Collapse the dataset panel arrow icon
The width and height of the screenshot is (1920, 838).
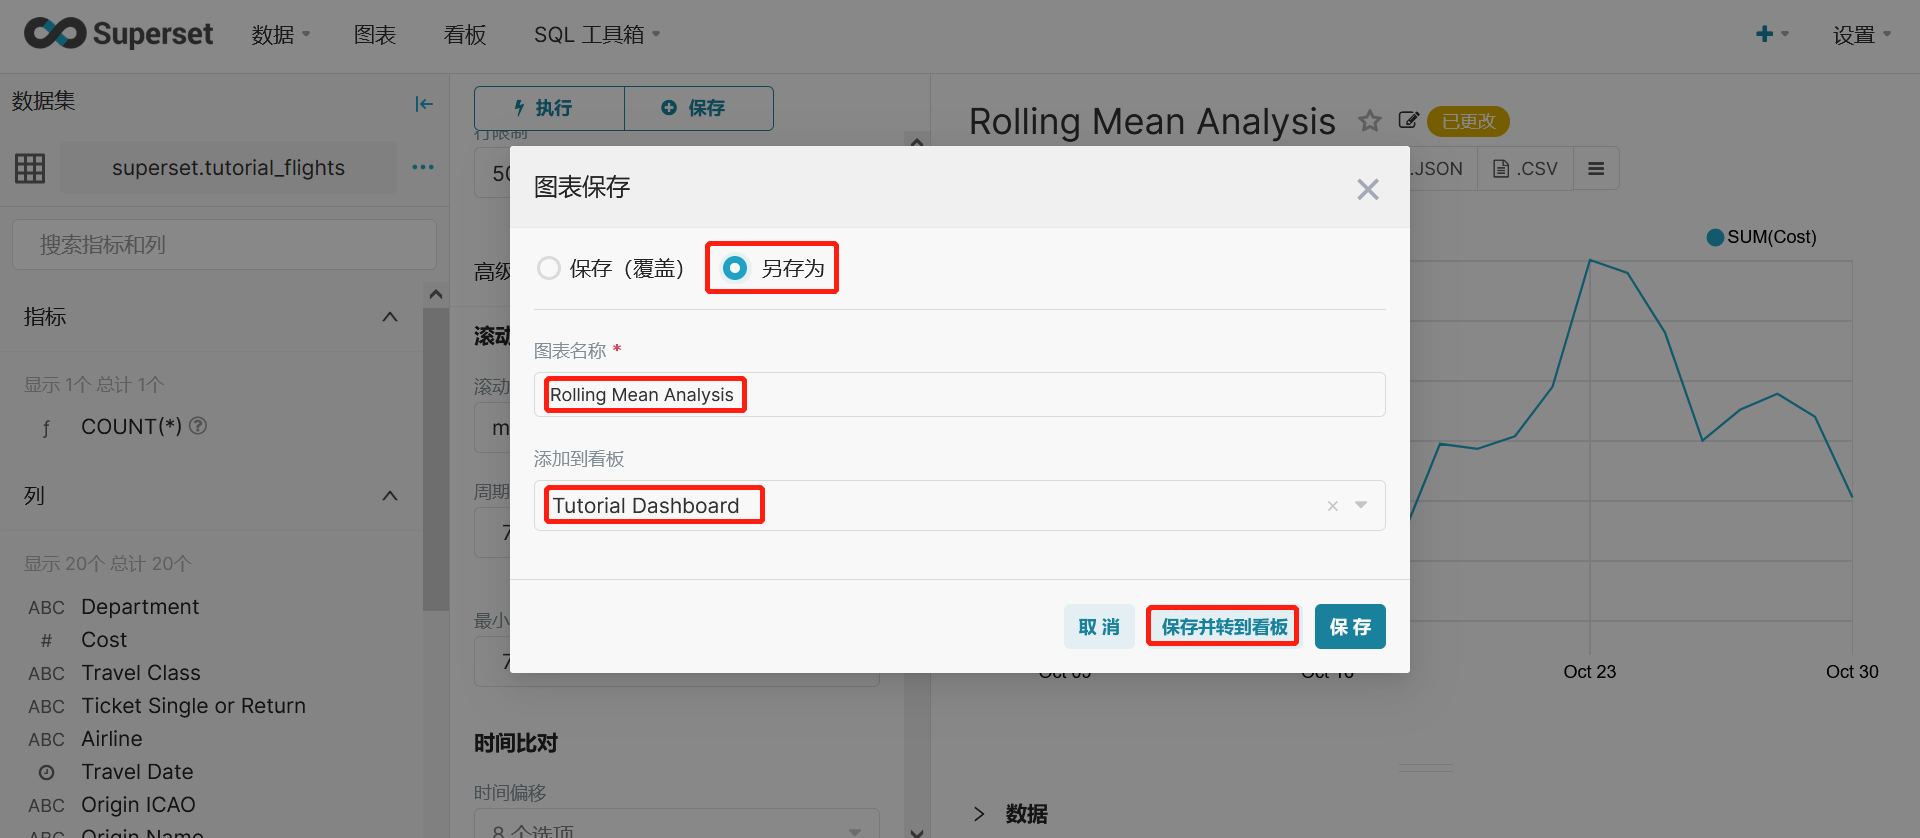[x=424, y=103]
